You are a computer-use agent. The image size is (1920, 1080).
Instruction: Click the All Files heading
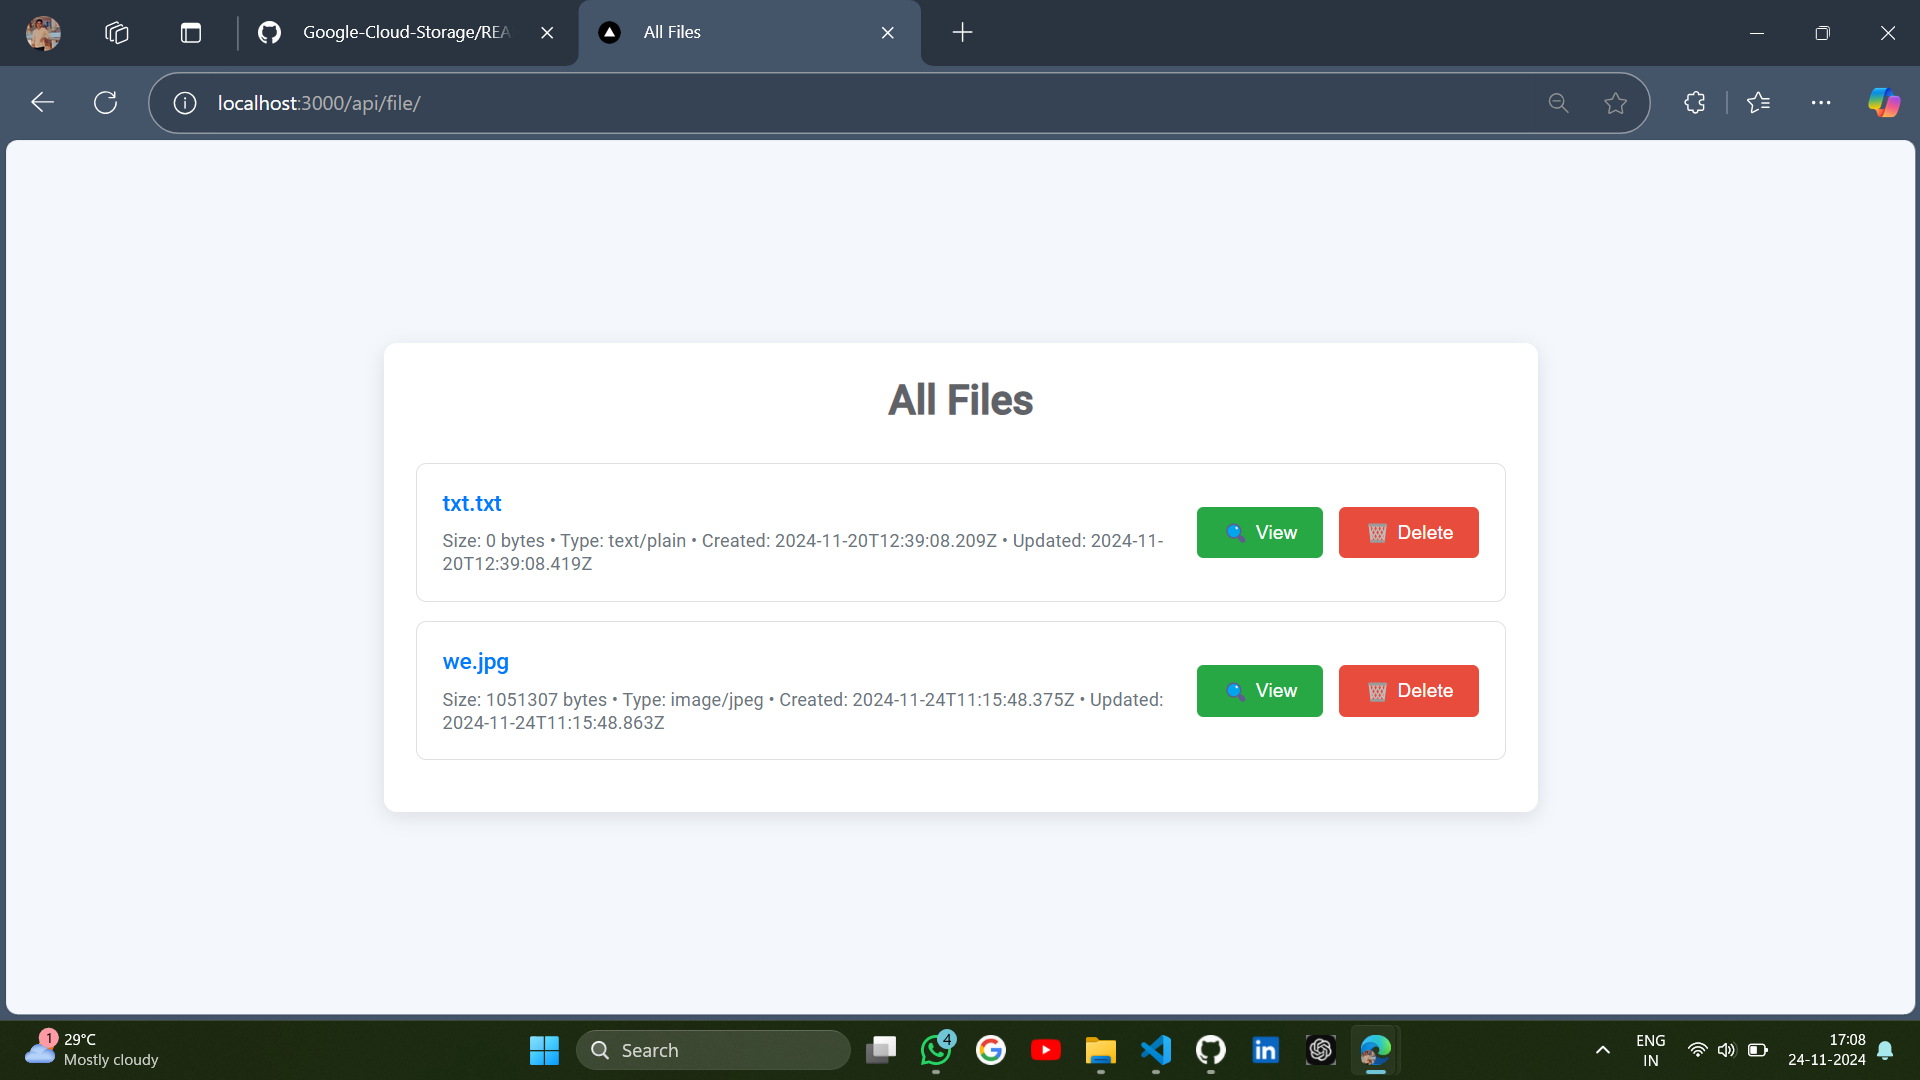tap(961, 400)
